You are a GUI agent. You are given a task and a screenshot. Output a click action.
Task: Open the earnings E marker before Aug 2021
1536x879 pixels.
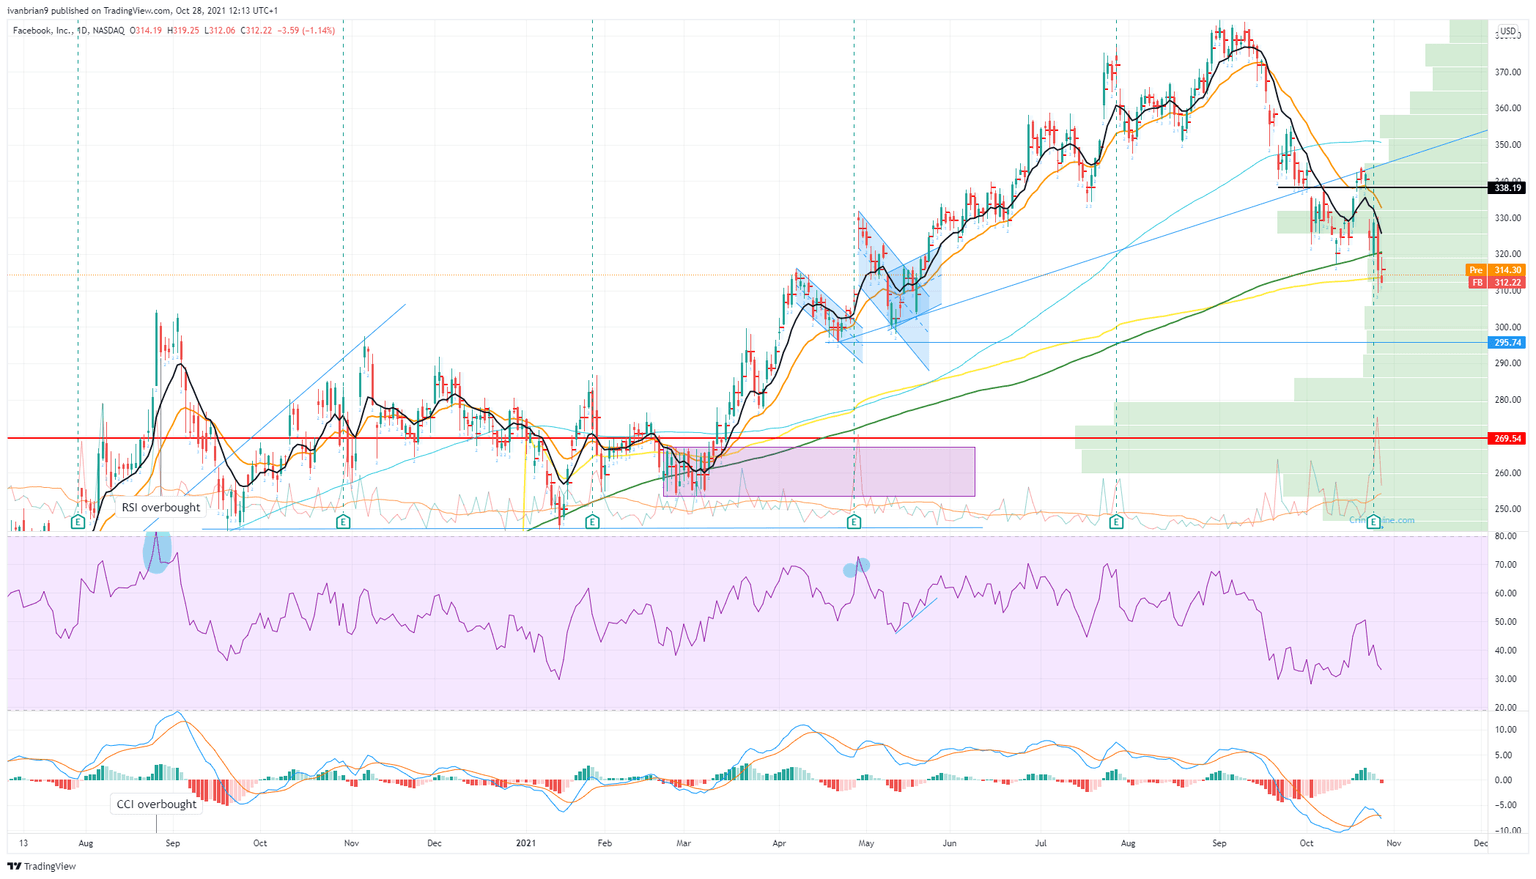point(1116,522)
